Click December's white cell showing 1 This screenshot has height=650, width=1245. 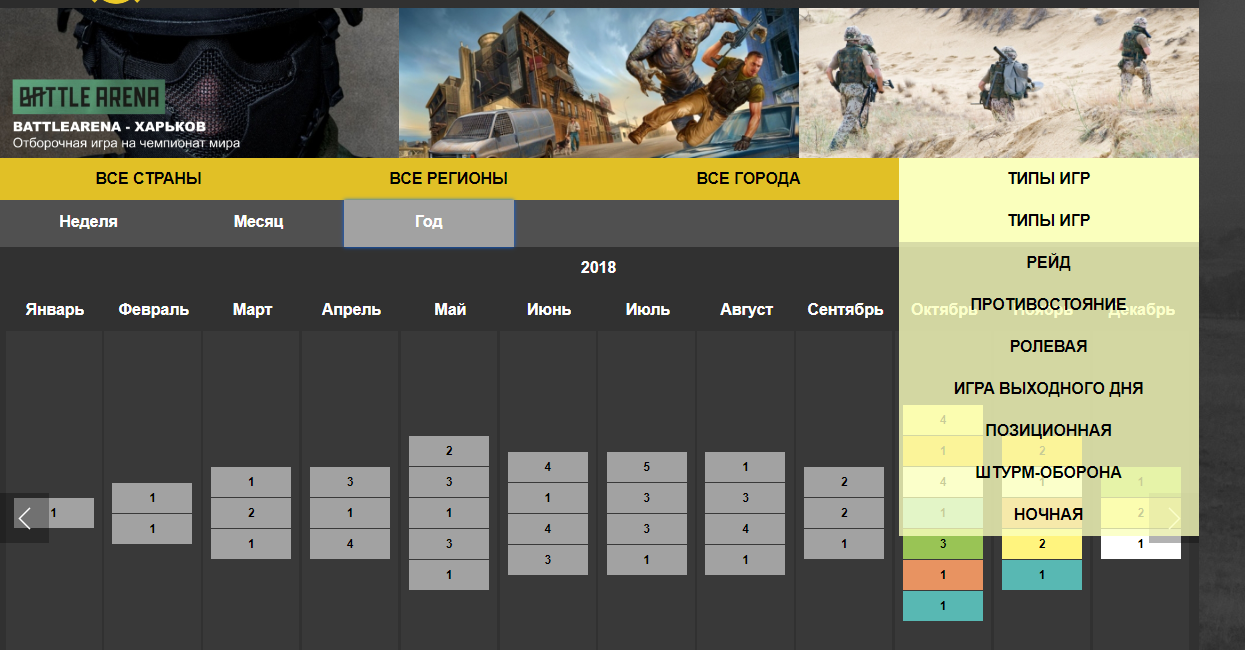pos(1141,544)
